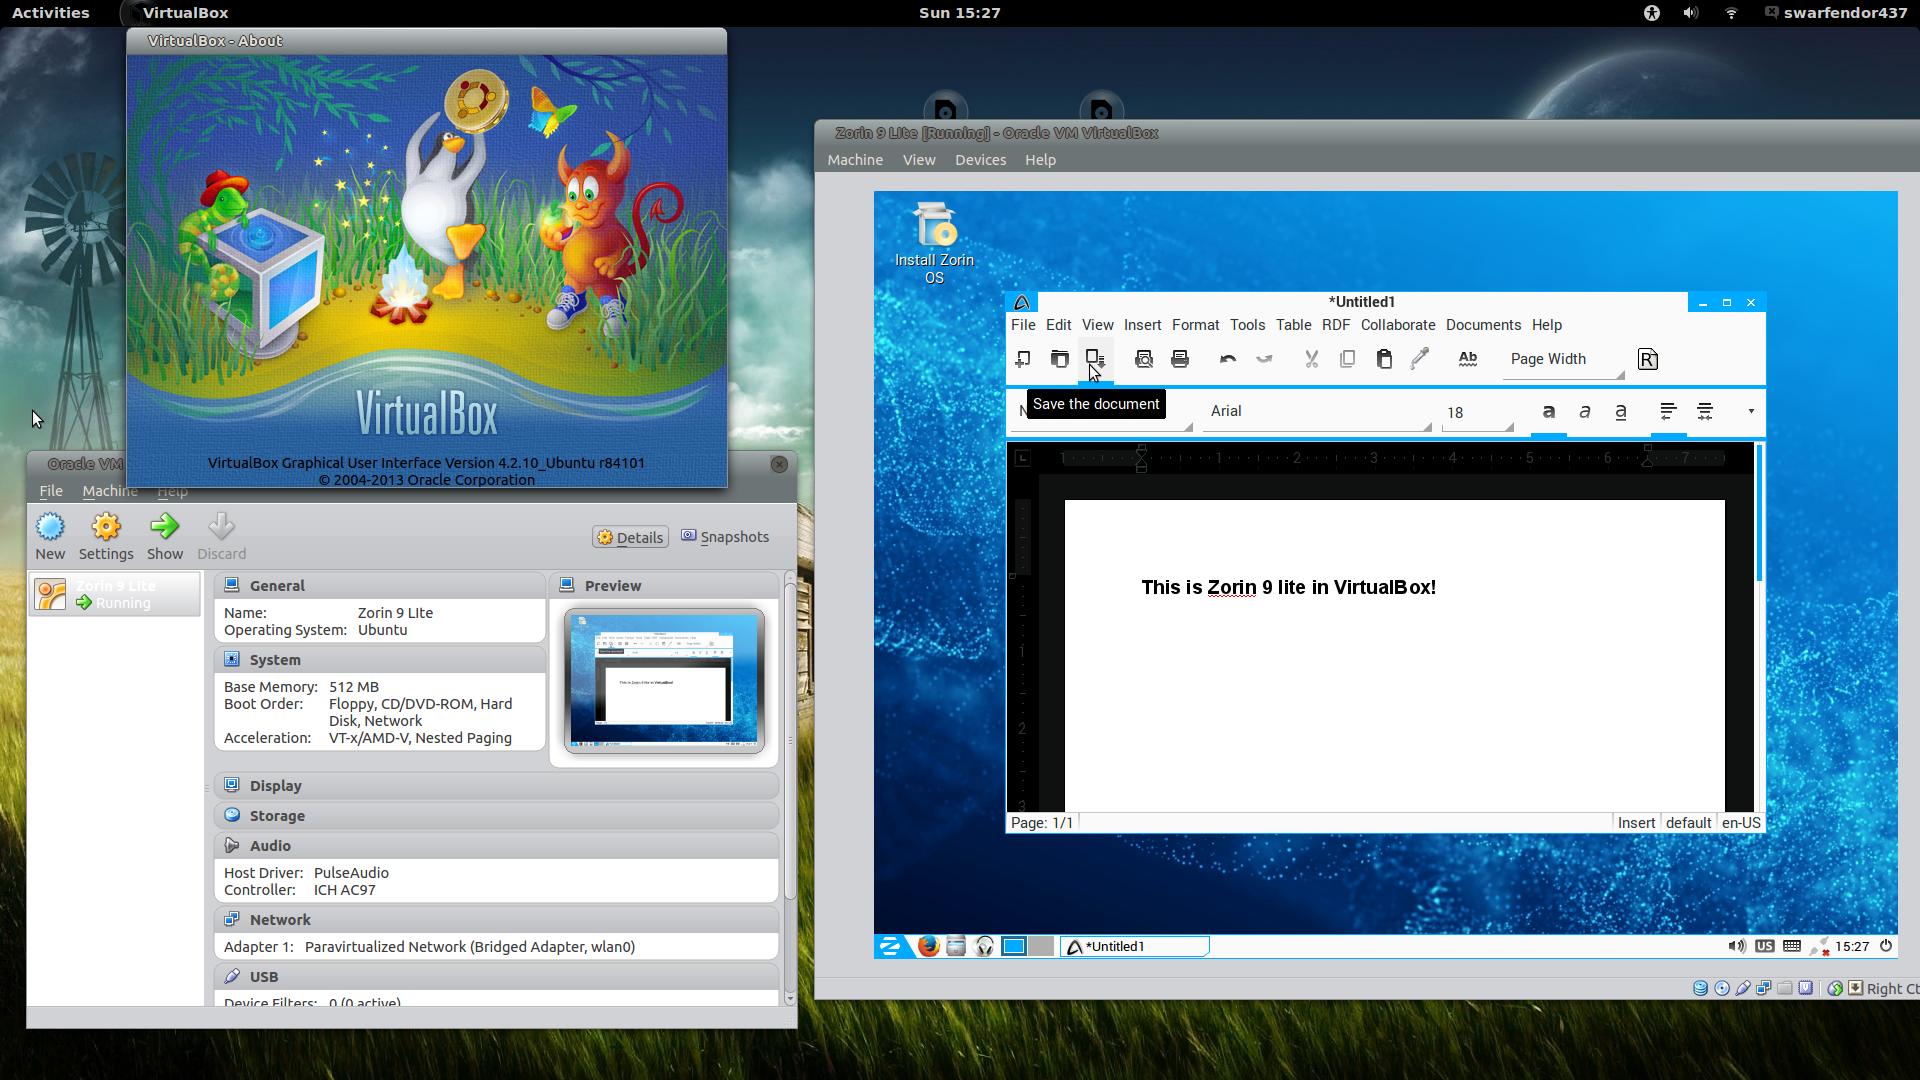
Task: Click the Print icon in AbiWord
Action: [1180, 359]
